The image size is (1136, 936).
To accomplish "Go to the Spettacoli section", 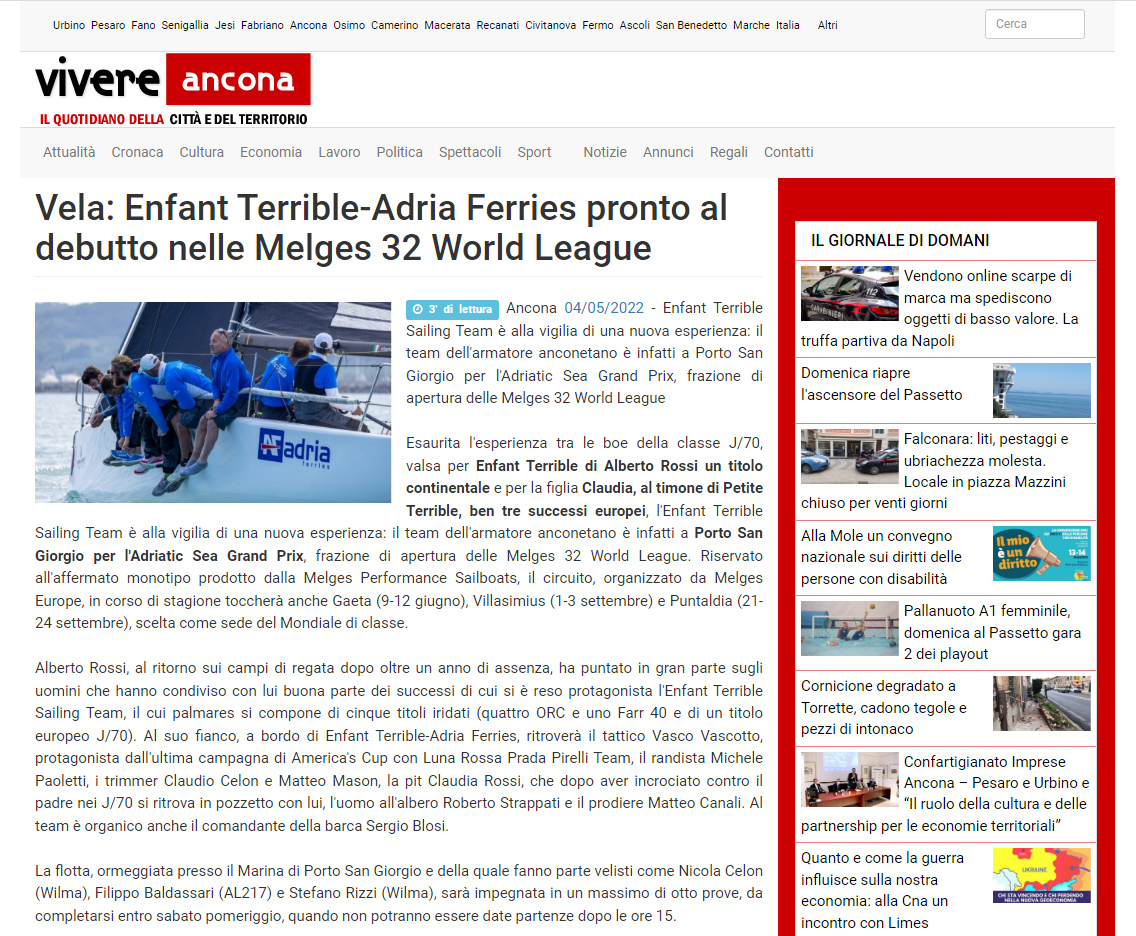I will click(x=469, y=152).
